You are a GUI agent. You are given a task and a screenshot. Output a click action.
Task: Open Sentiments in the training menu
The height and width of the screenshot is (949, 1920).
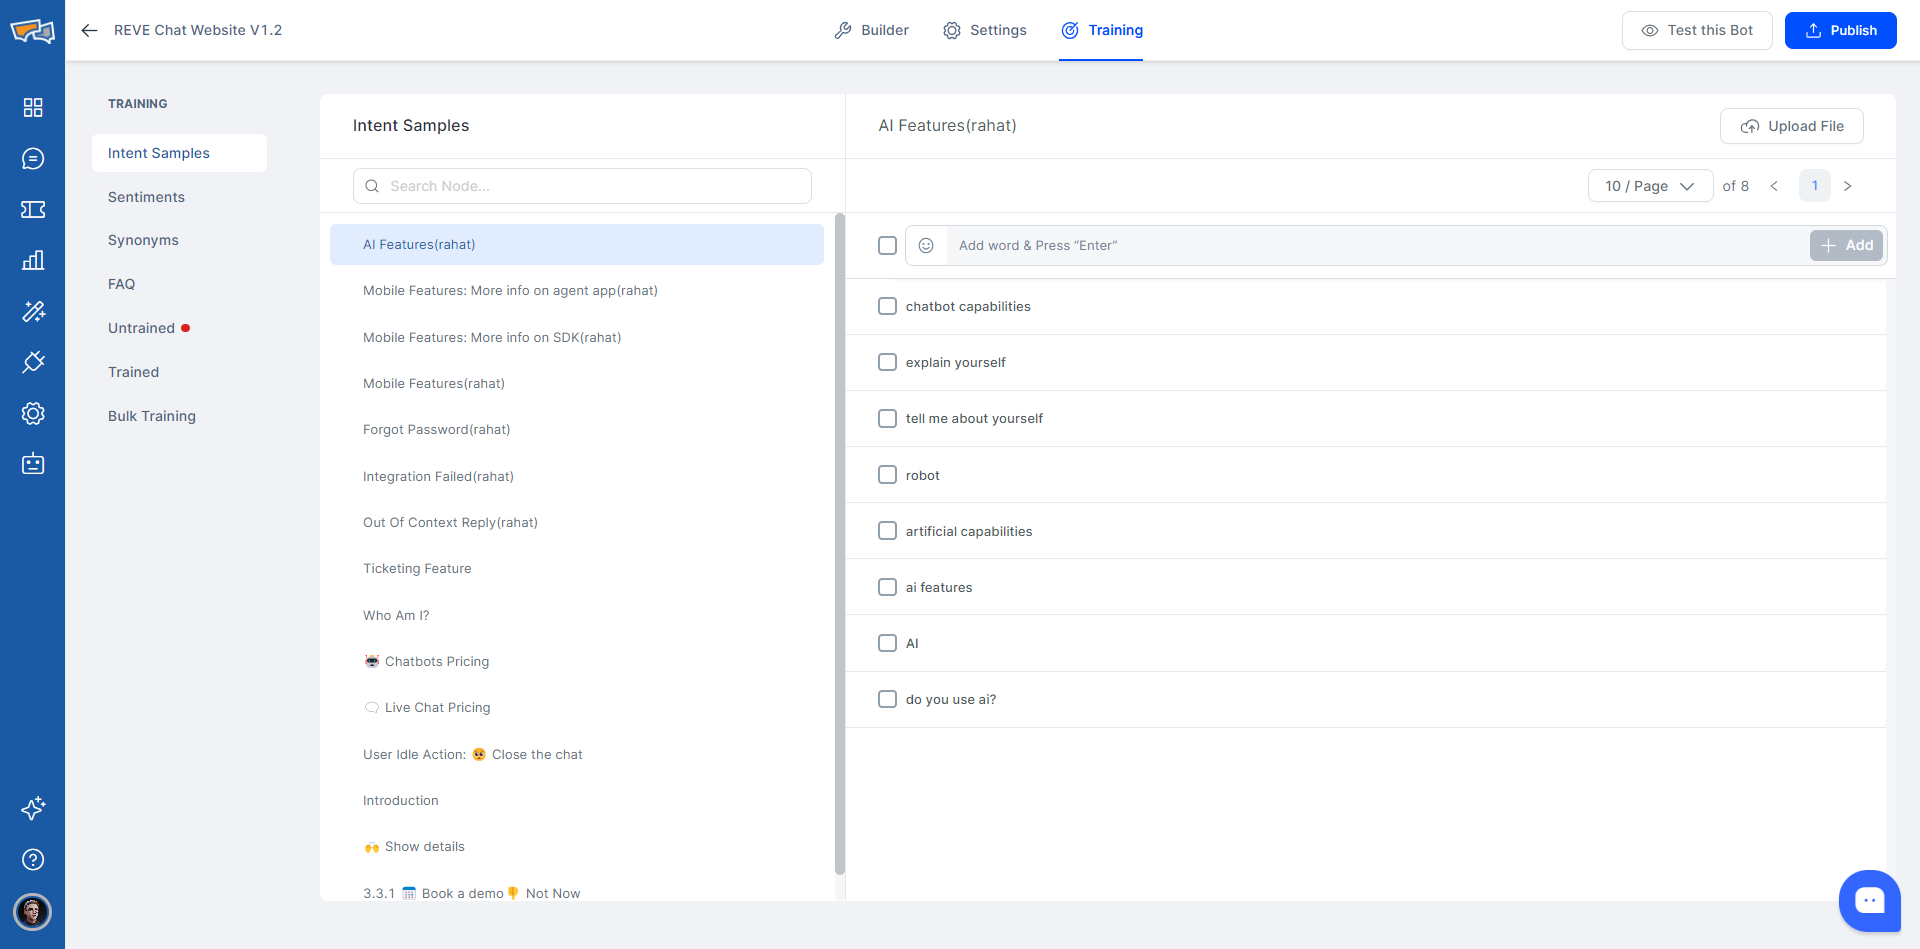146,197
